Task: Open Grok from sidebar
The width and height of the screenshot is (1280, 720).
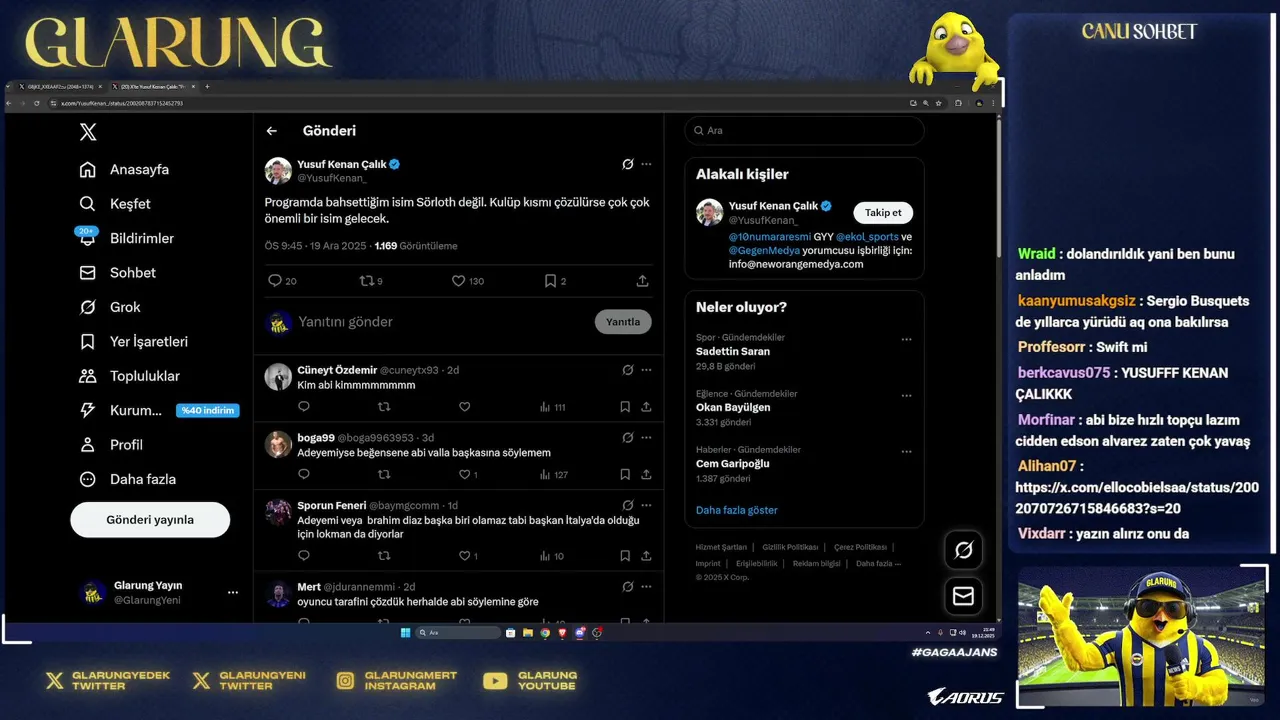Action: point(110,307)
